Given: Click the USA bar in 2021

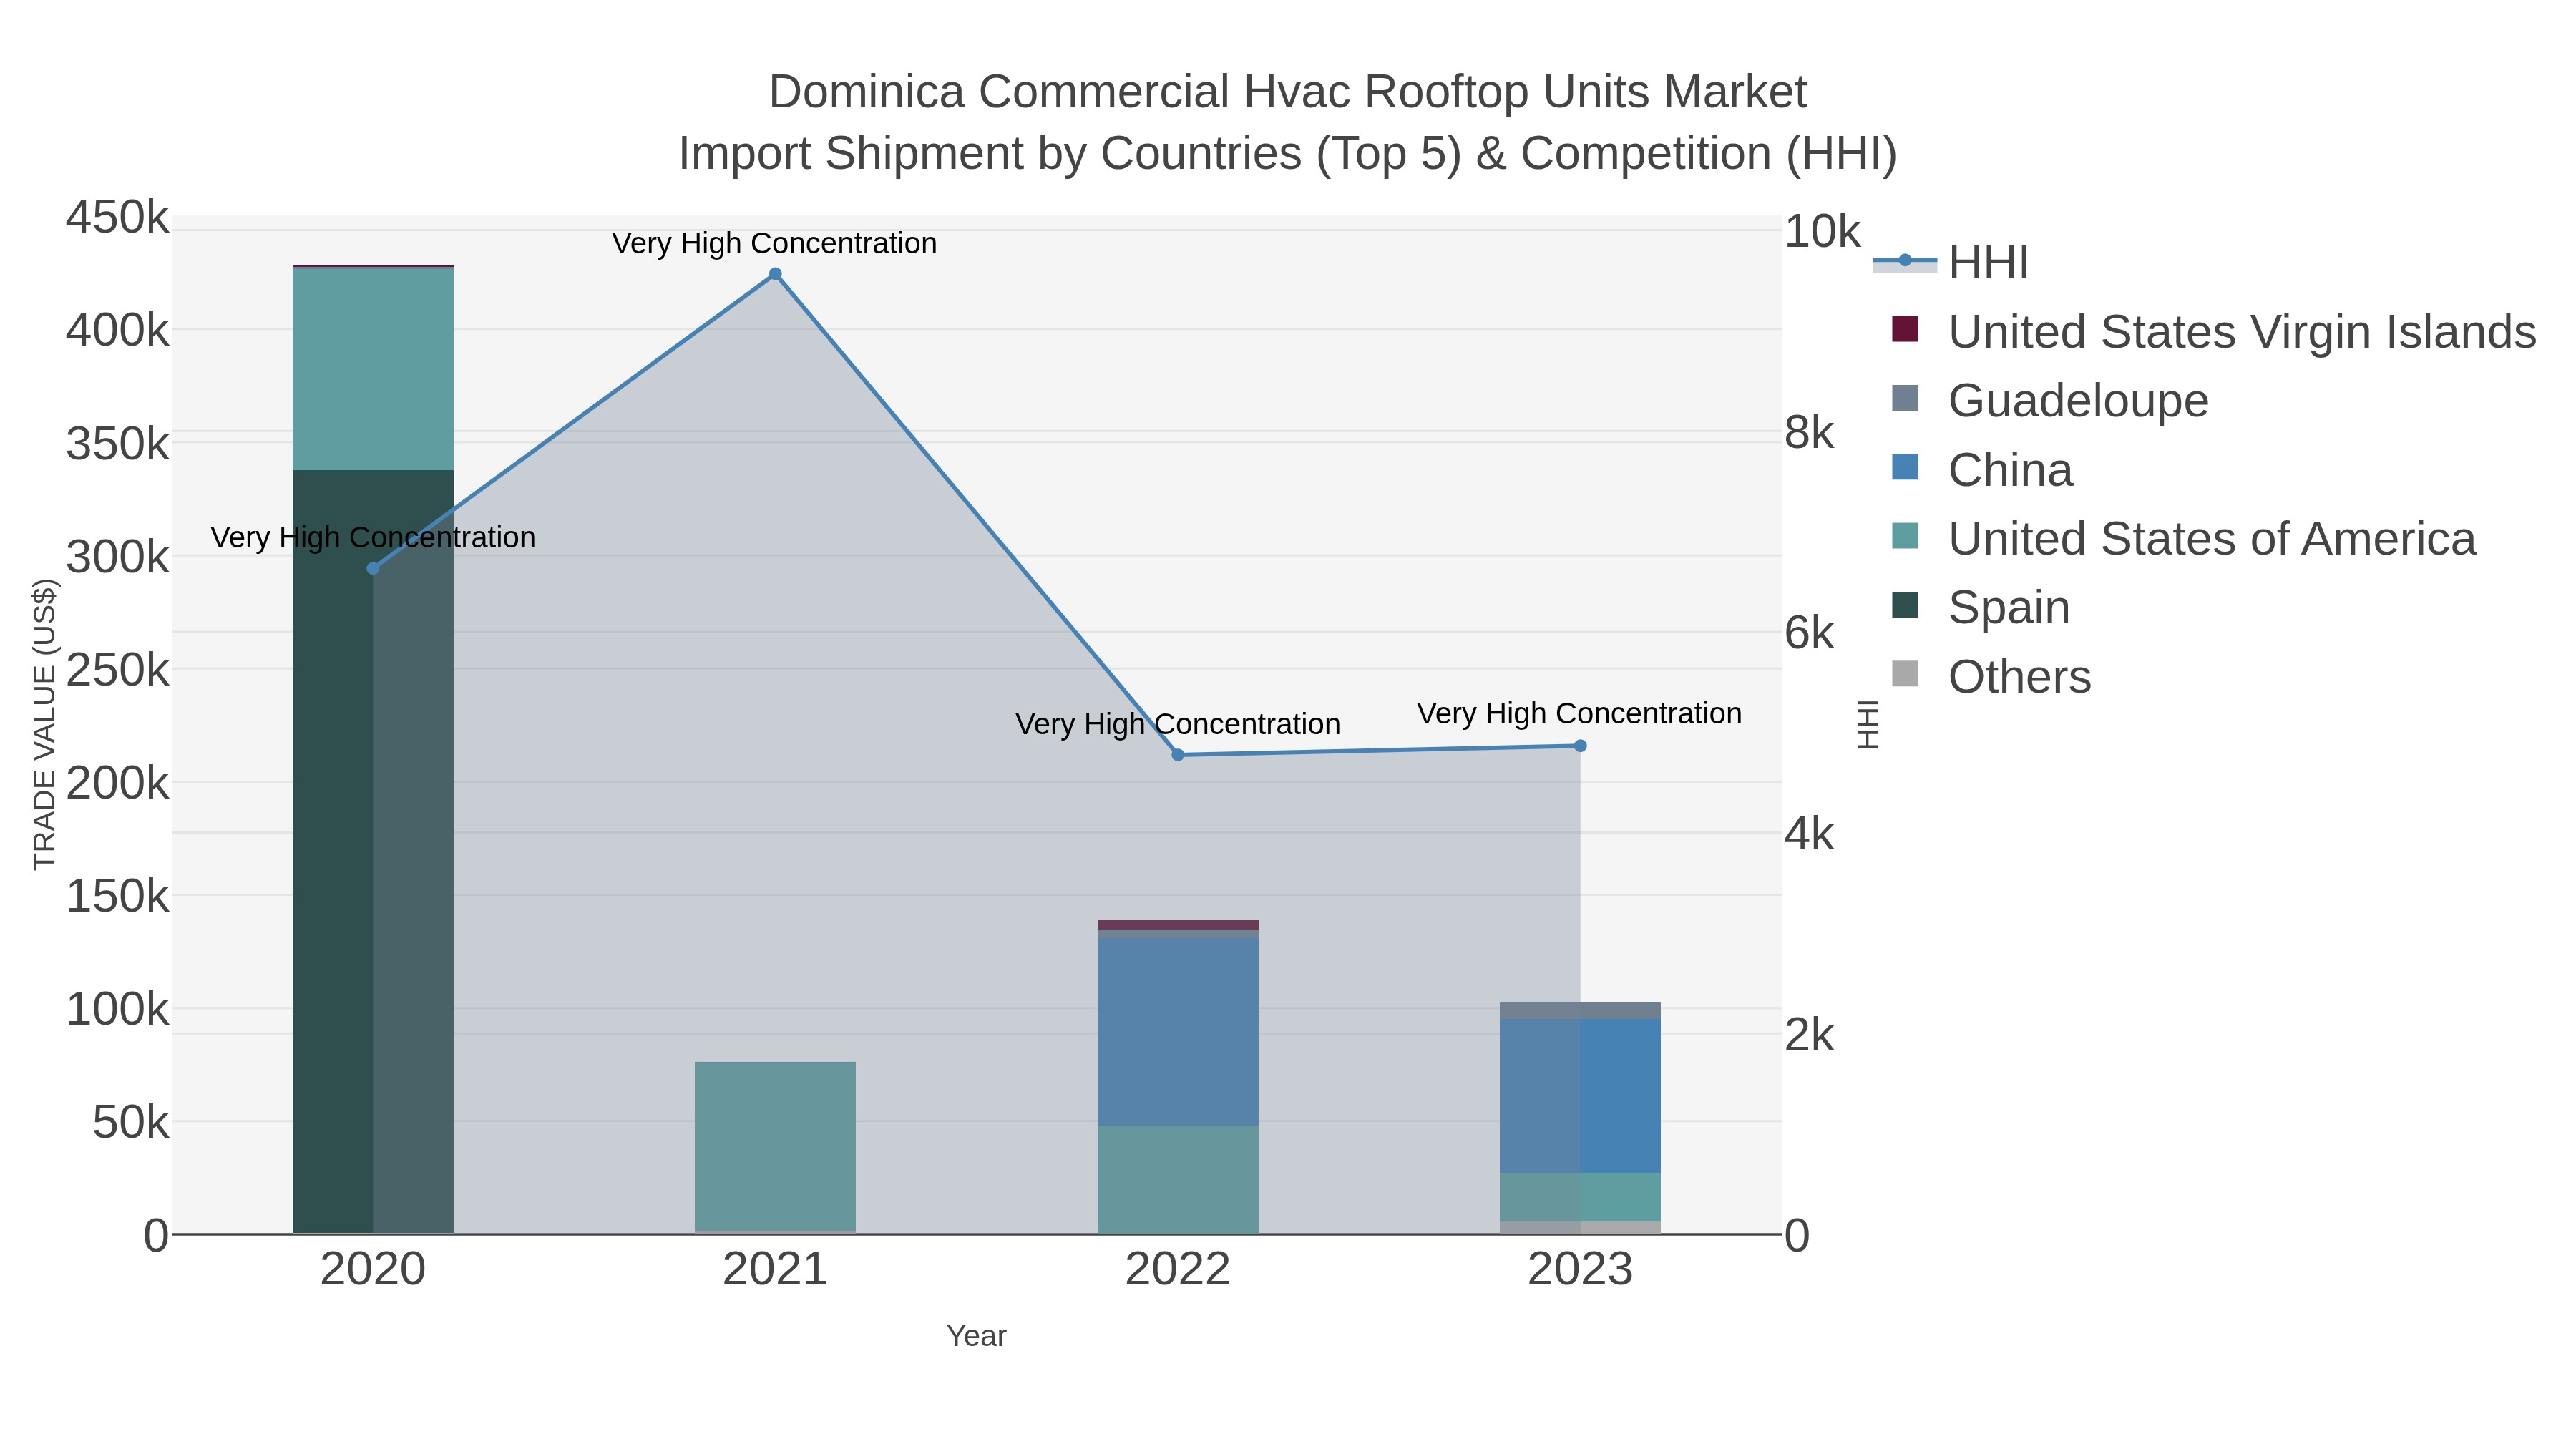Looking at the screenshot, I should (775, 1146).
